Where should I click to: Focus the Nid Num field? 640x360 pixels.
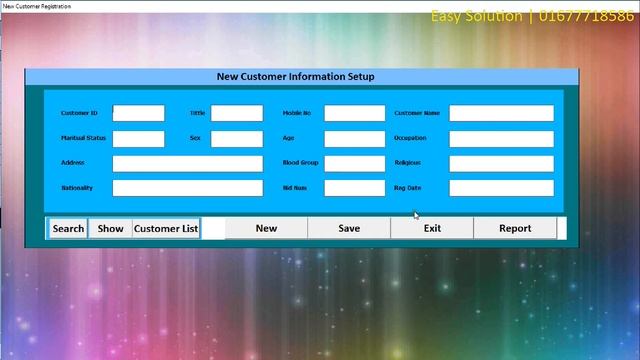[355, 188]
